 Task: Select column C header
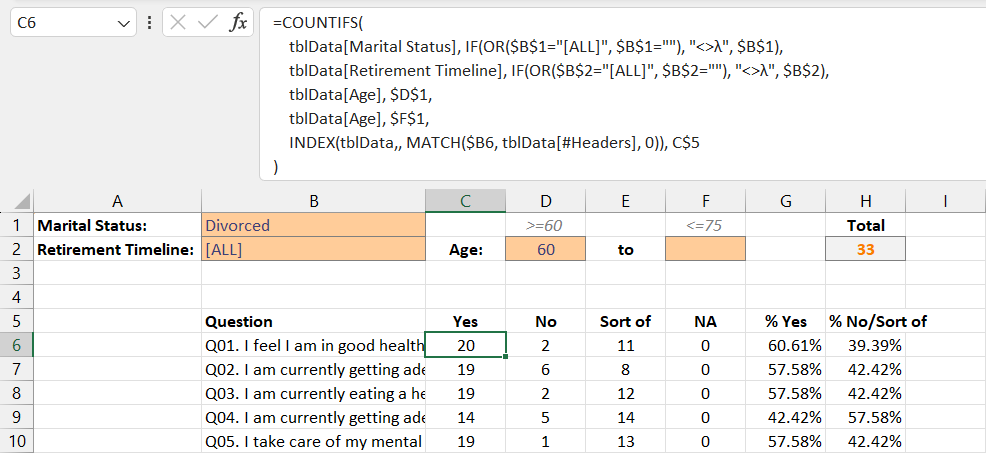tap(465, 201)
